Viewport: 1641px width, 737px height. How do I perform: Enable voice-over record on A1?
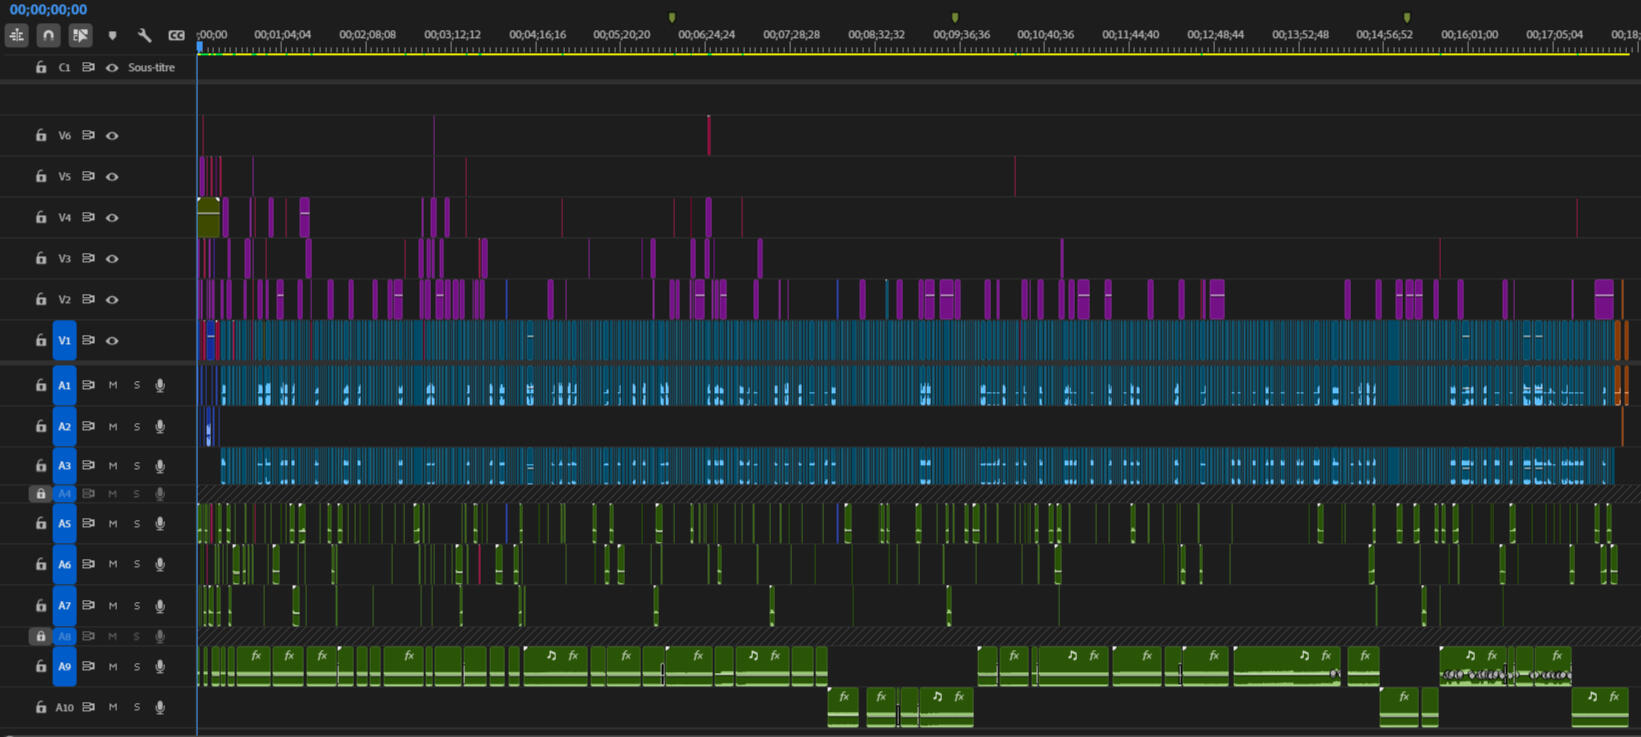pos(160,385)
